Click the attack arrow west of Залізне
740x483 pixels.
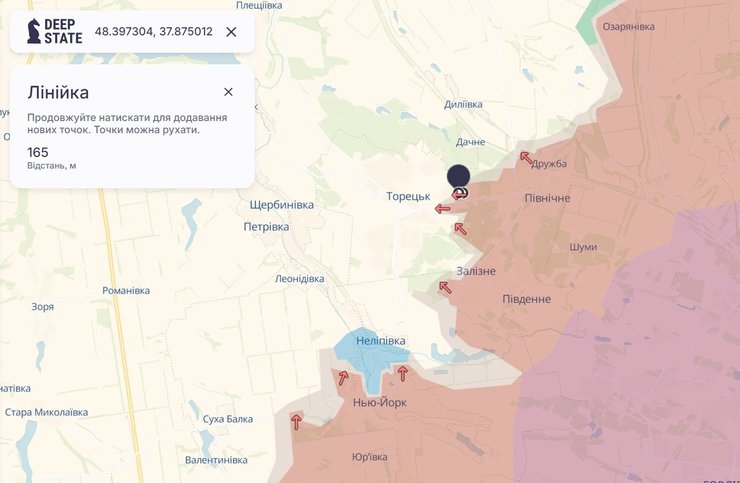tap(445, 287)
